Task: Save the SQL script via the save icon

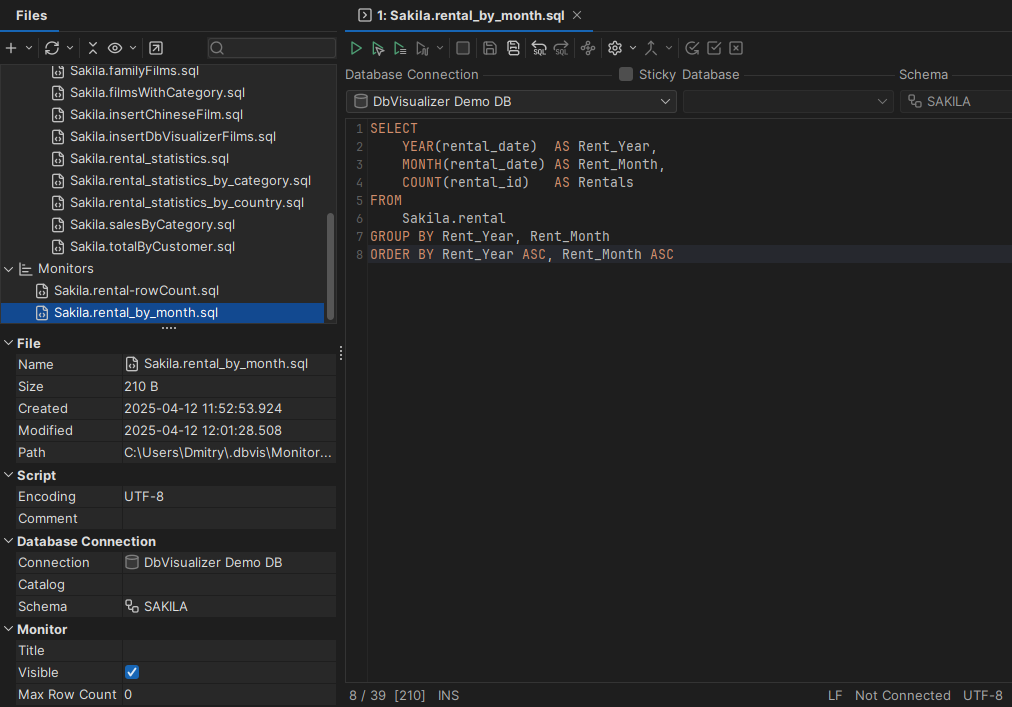Action: [x=490, y=47]
